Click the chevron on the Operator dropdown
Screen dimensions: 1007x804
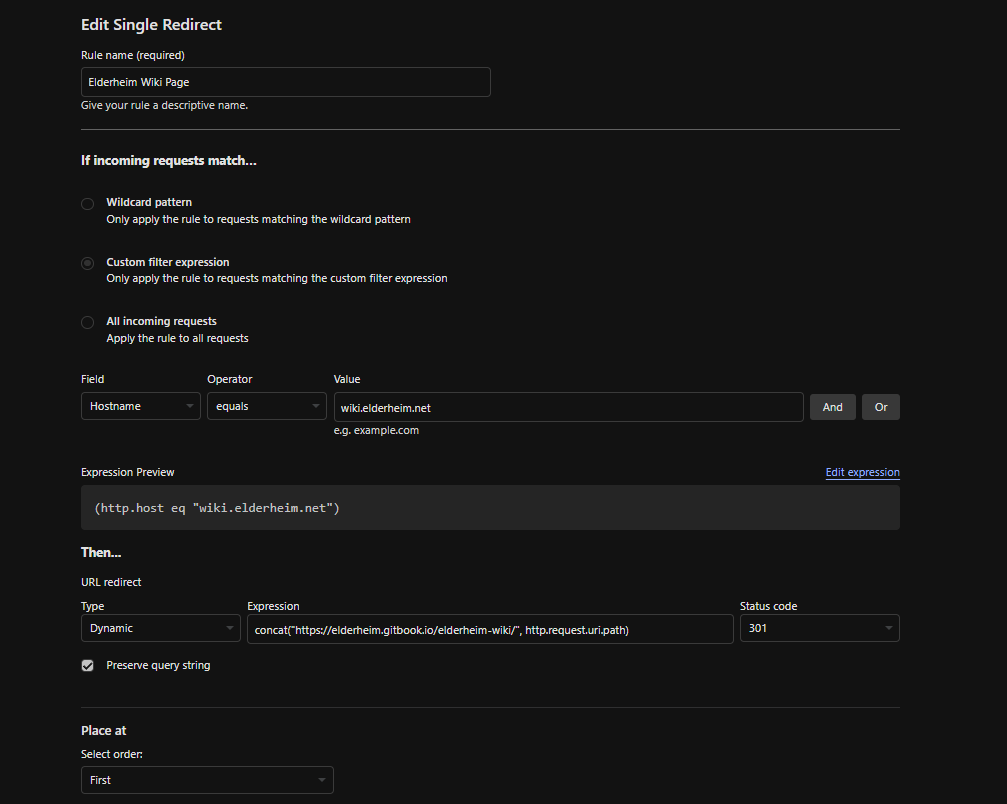pos(315,406)
